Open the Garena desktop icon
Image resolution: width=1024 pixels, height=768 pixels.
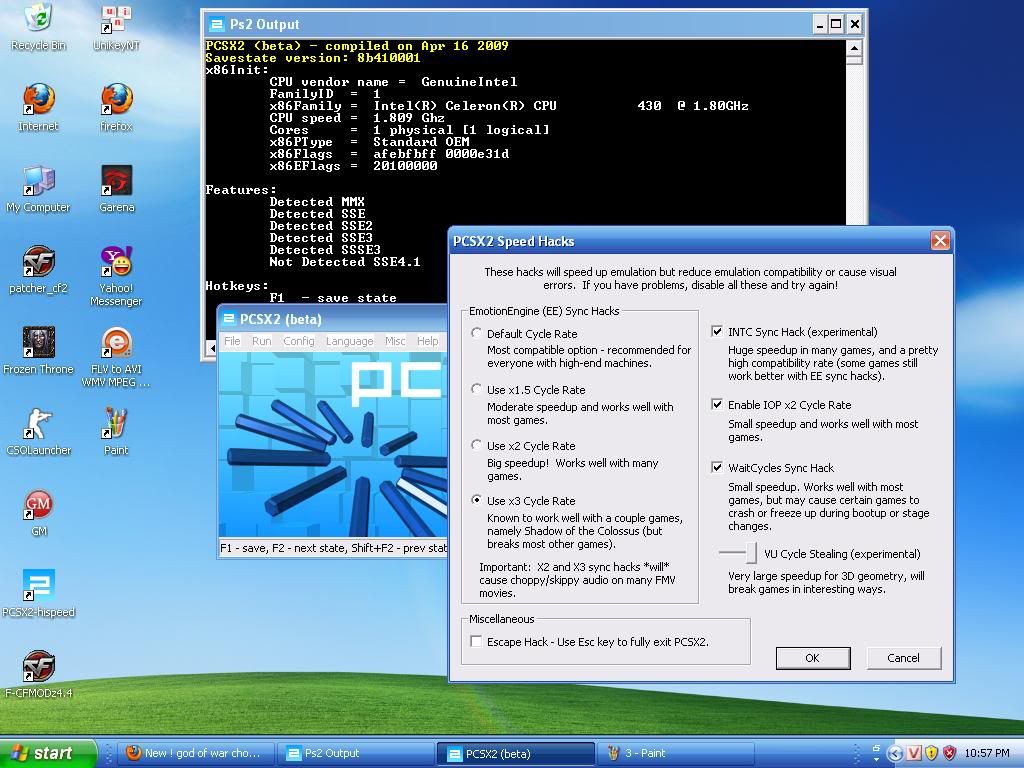[117, 182]
